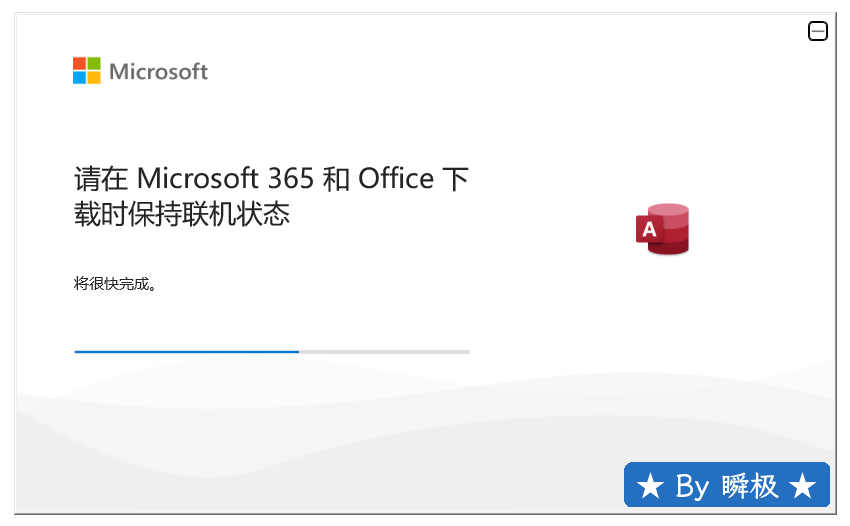Viewport: 850px width, 526px height.
Task: Minimize the Office installer window
Action: point(817,32)
